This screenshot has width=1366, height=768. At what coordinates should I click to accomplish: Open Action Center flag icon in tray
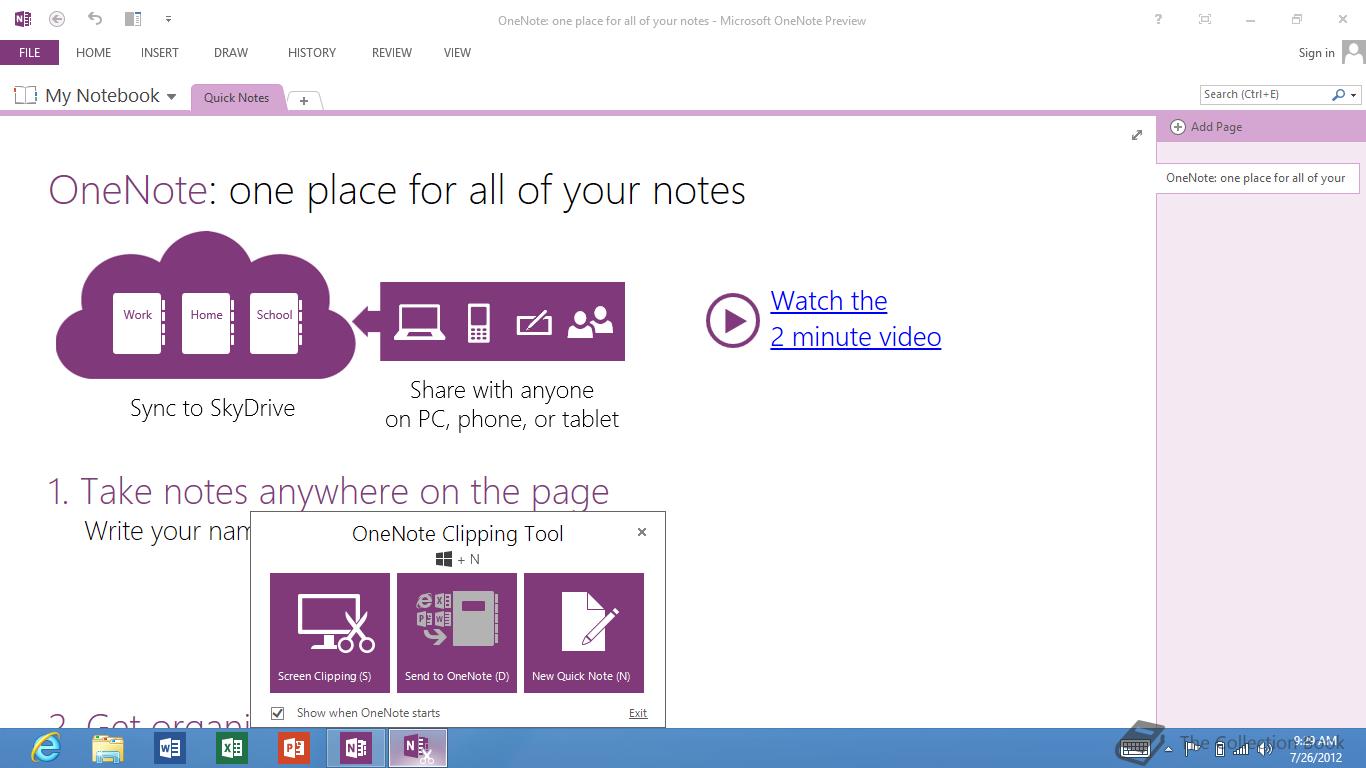point(1193,749)
